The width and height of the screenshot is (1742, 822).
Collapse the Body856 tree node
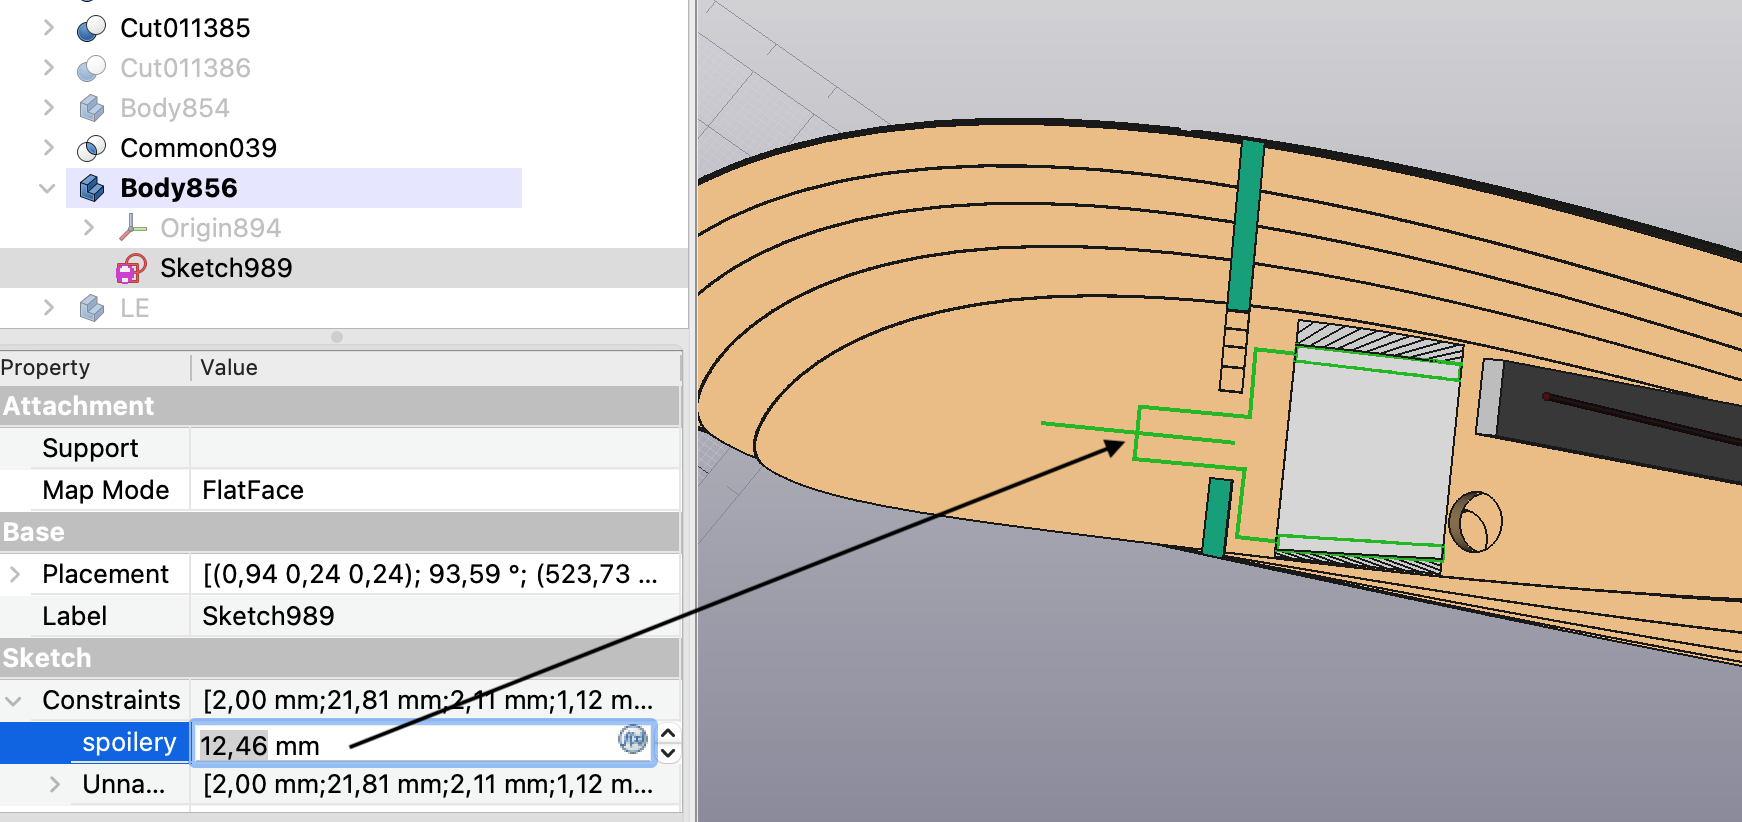(47, 188)
